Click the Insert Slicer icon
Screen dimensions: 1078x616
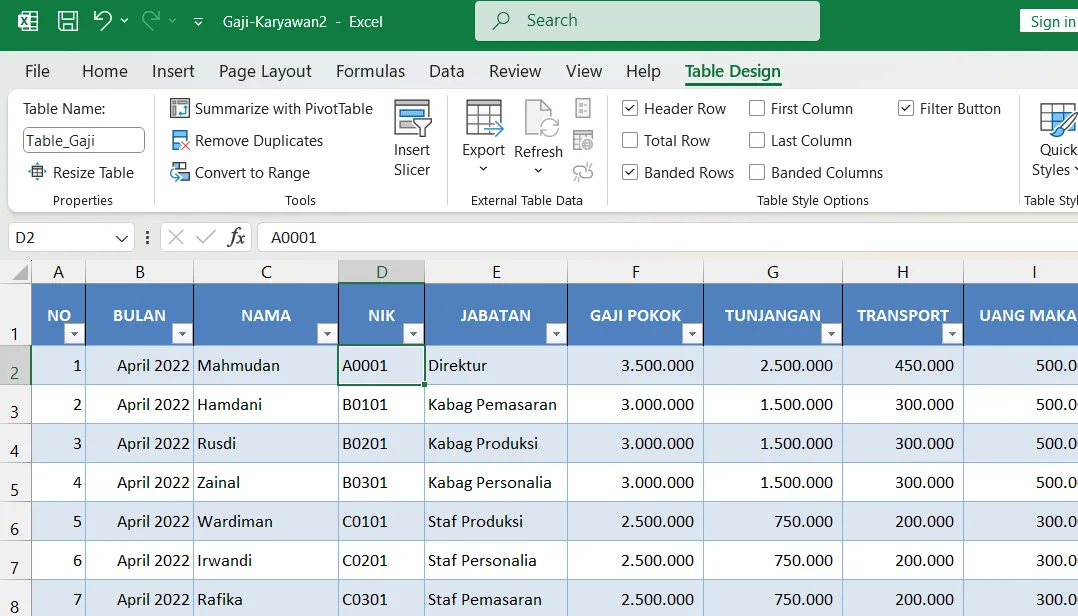pos(412,118)
